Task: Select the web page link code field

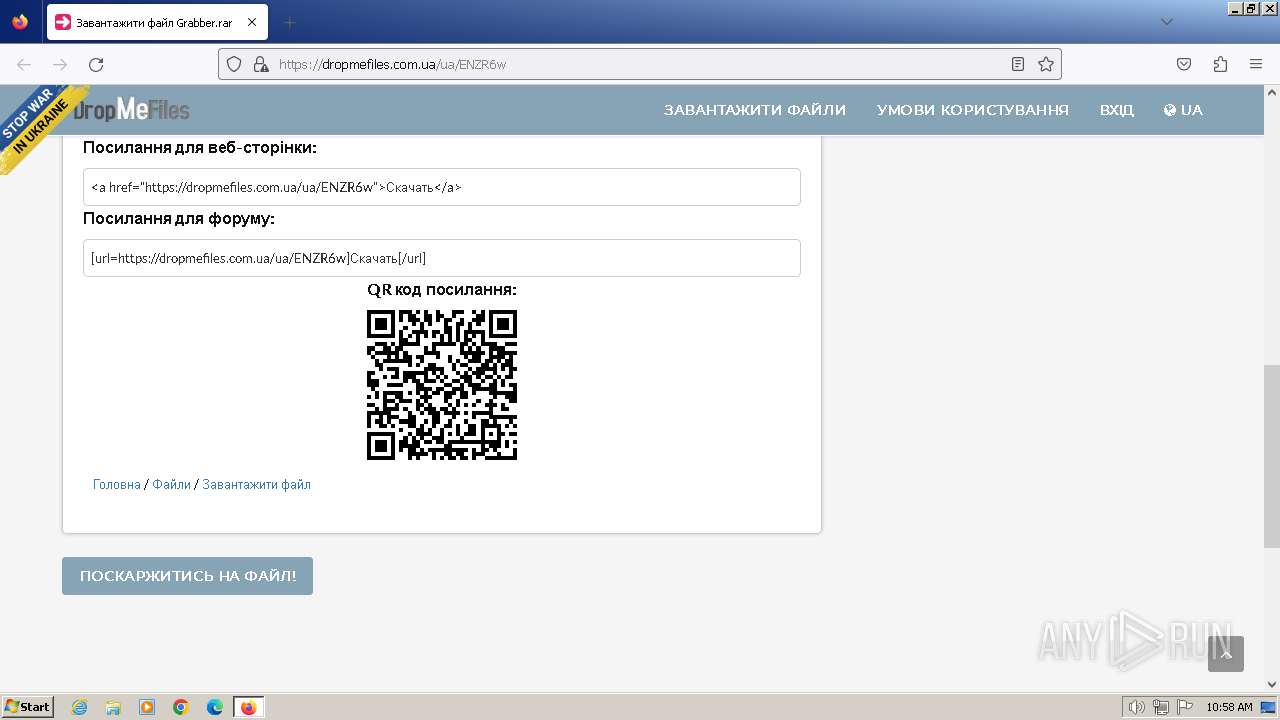Action: click(x=442, y=187)
